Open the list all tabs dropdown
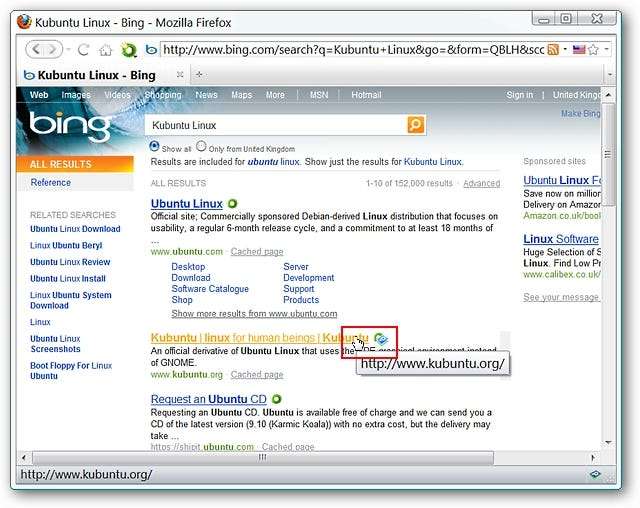Viewport: 640px width, 508px height. coord(610,75)
